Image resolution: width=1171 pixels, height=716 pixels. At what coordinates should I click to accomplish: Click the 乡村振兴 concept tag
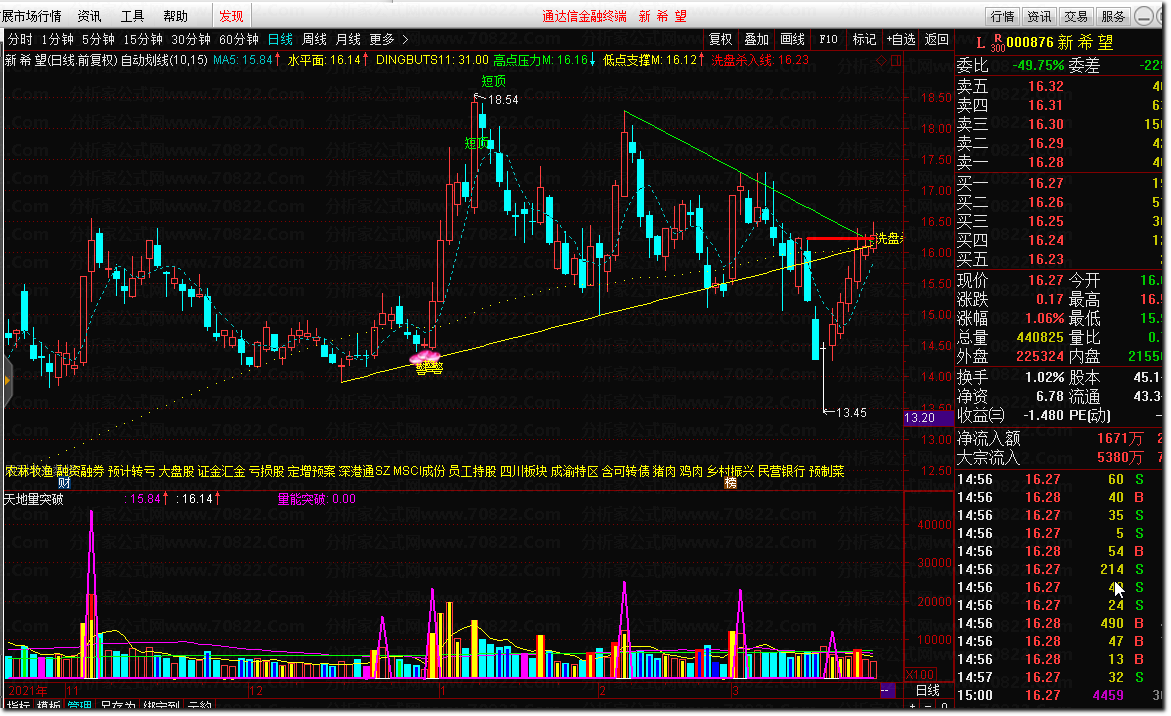(730, 471)
